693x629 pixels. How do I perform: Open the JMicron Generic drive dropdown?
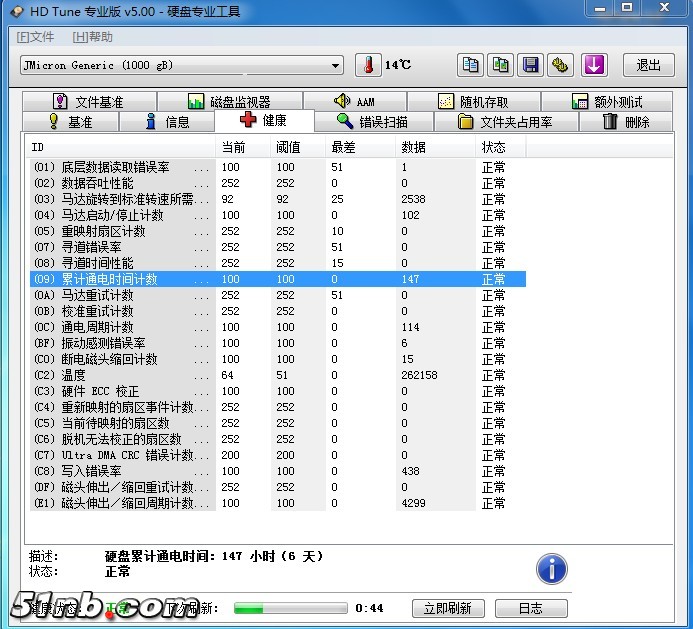tap(181, 66)
